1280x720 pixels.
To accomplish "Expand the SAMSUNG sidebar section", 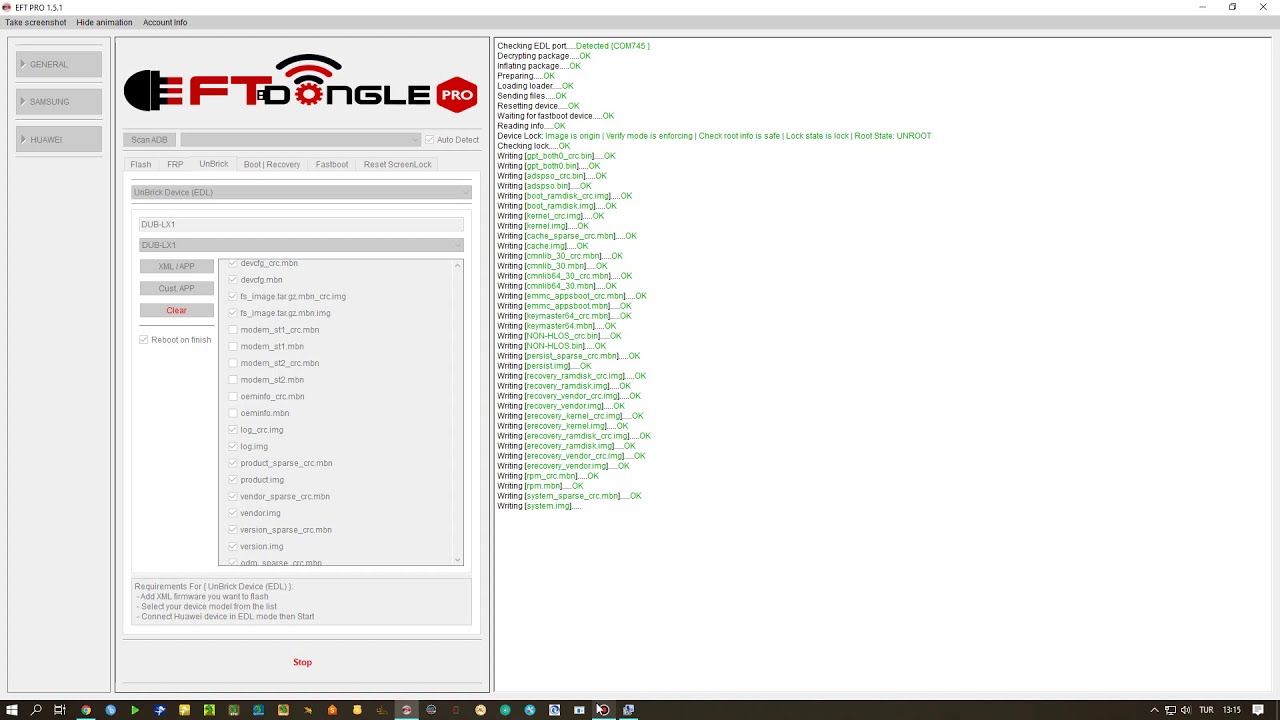I will (x=59, y=101).
